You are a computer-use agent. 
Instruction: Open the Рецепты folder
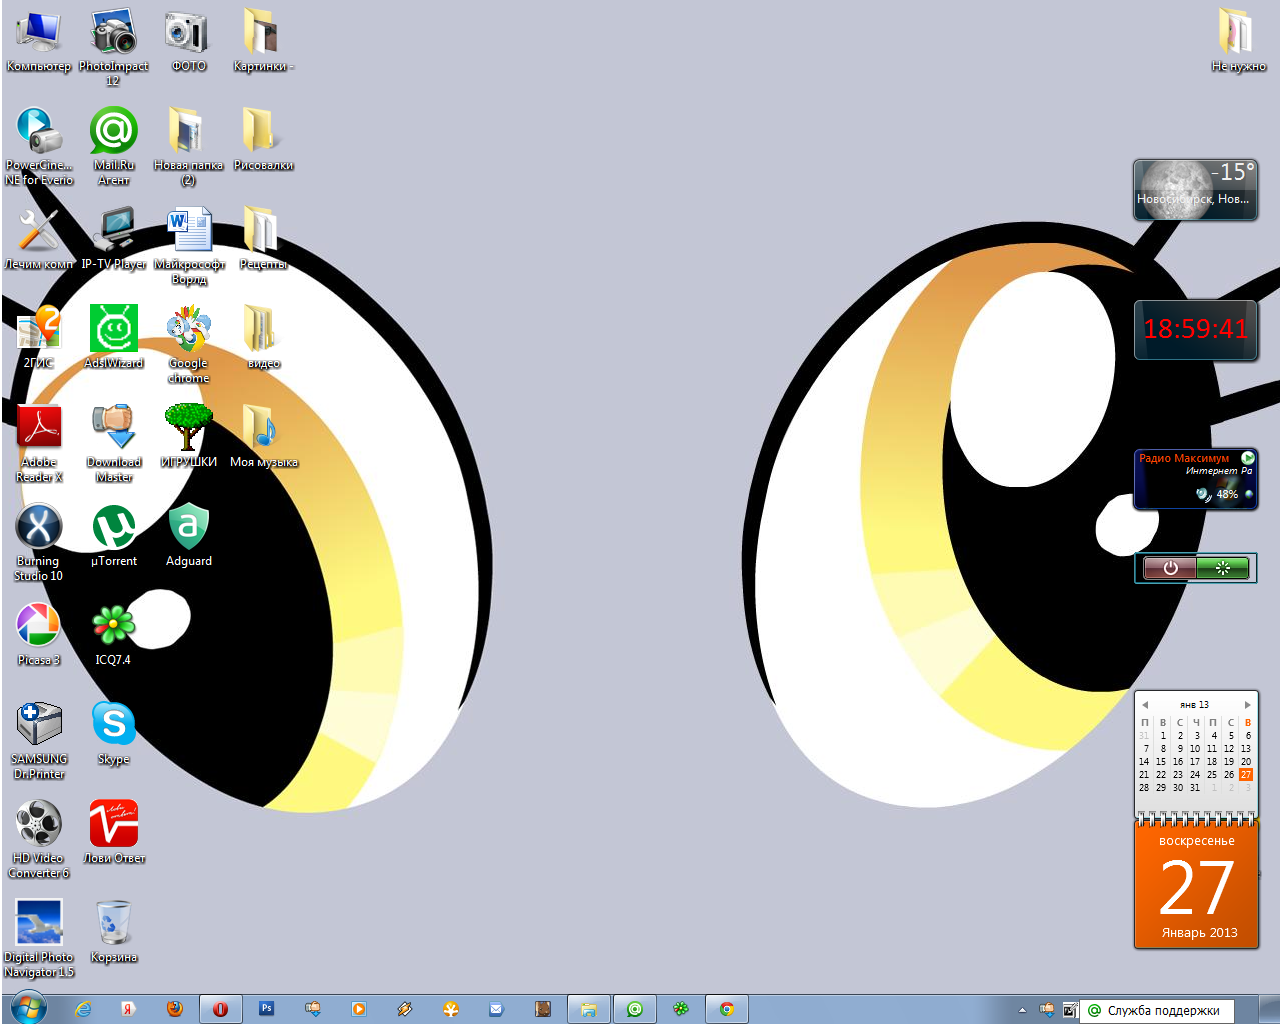coord(263,238)
